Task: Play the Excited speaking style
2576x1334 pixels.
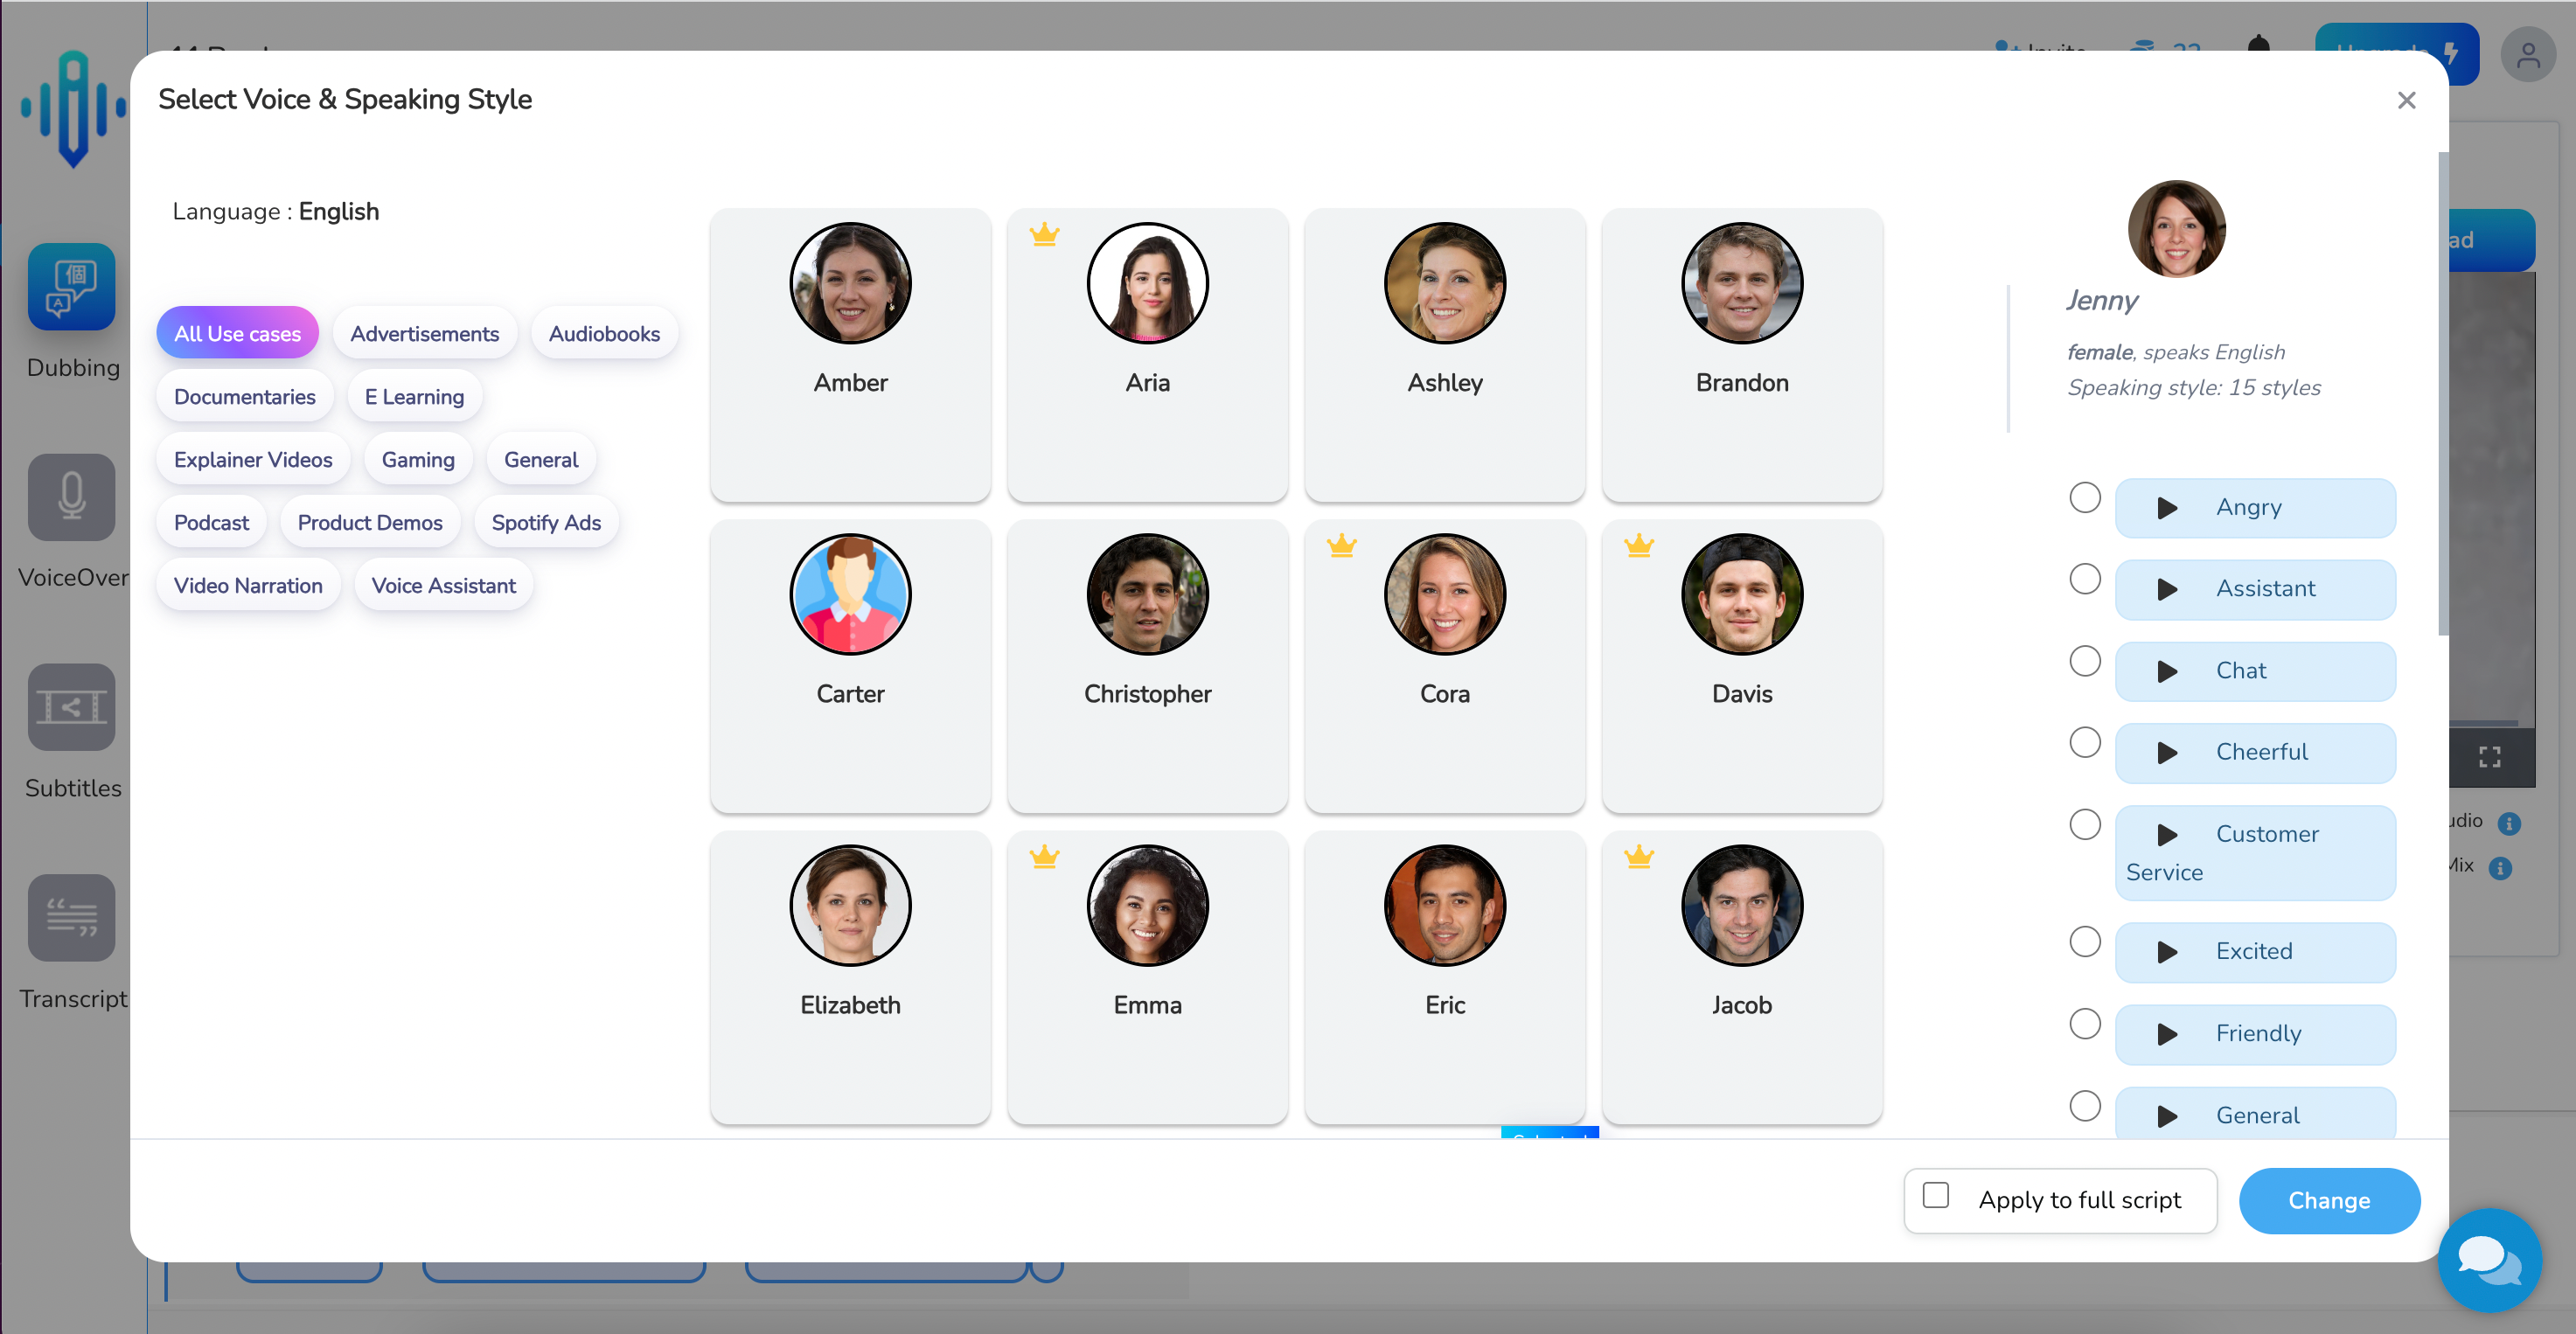Action: (2162, 951)
